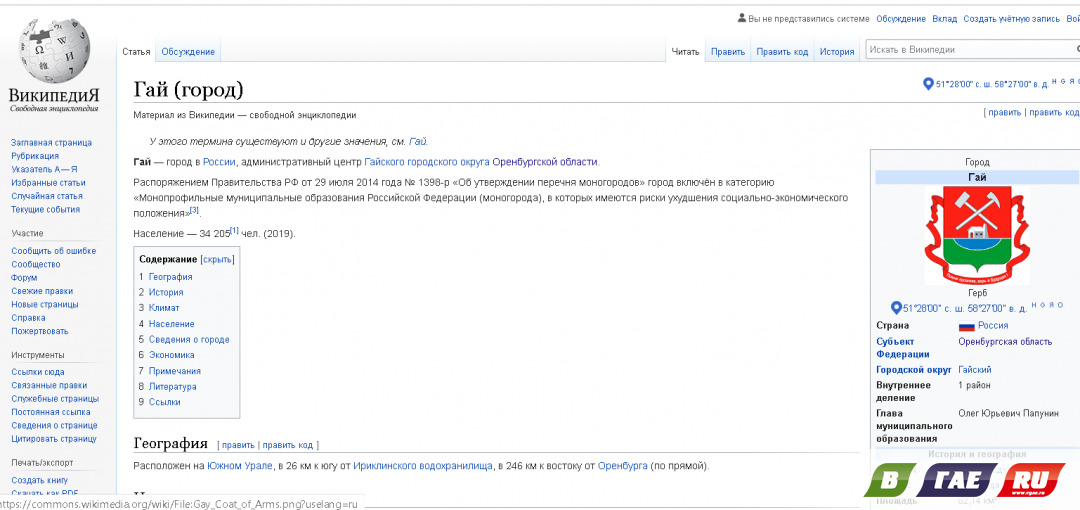The height and width of the screenshot is (510, 1080).
Task: Click 'править' next to География heading
Action: 238,445
